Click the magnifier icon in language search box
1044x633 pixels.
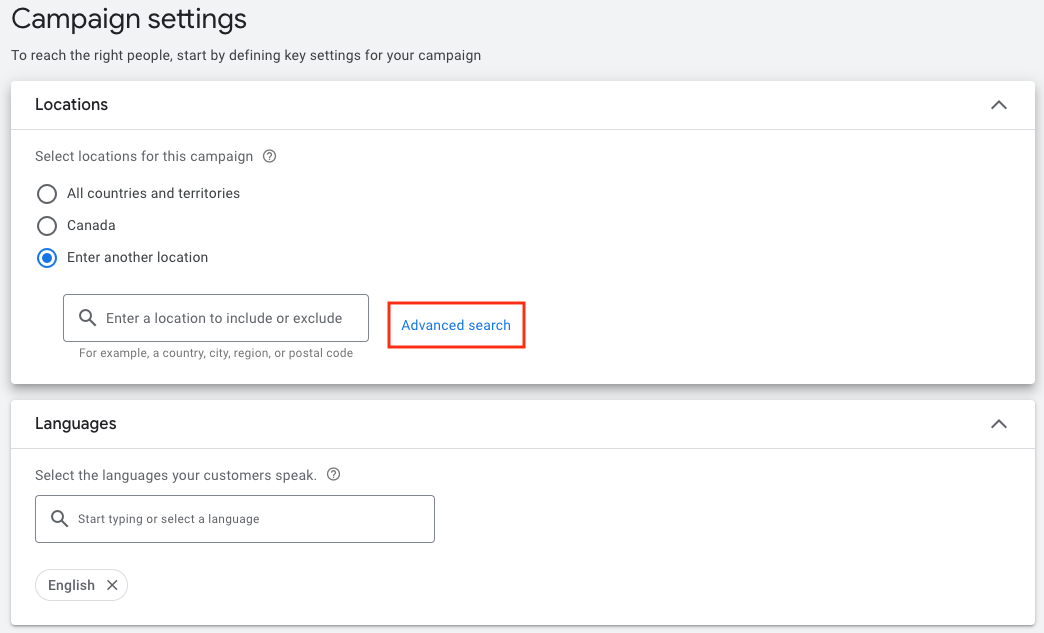[59, 519]
